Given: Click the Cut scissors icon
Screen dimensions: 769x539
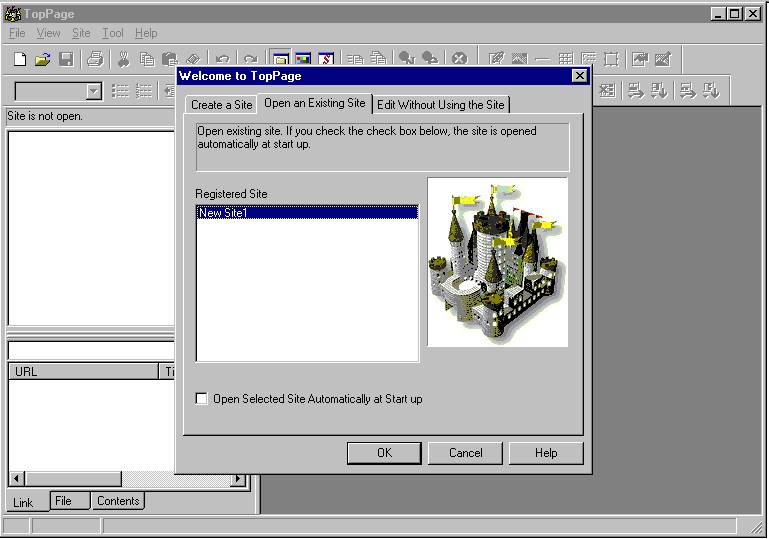Looking at the screenshot, I should 124,60.
